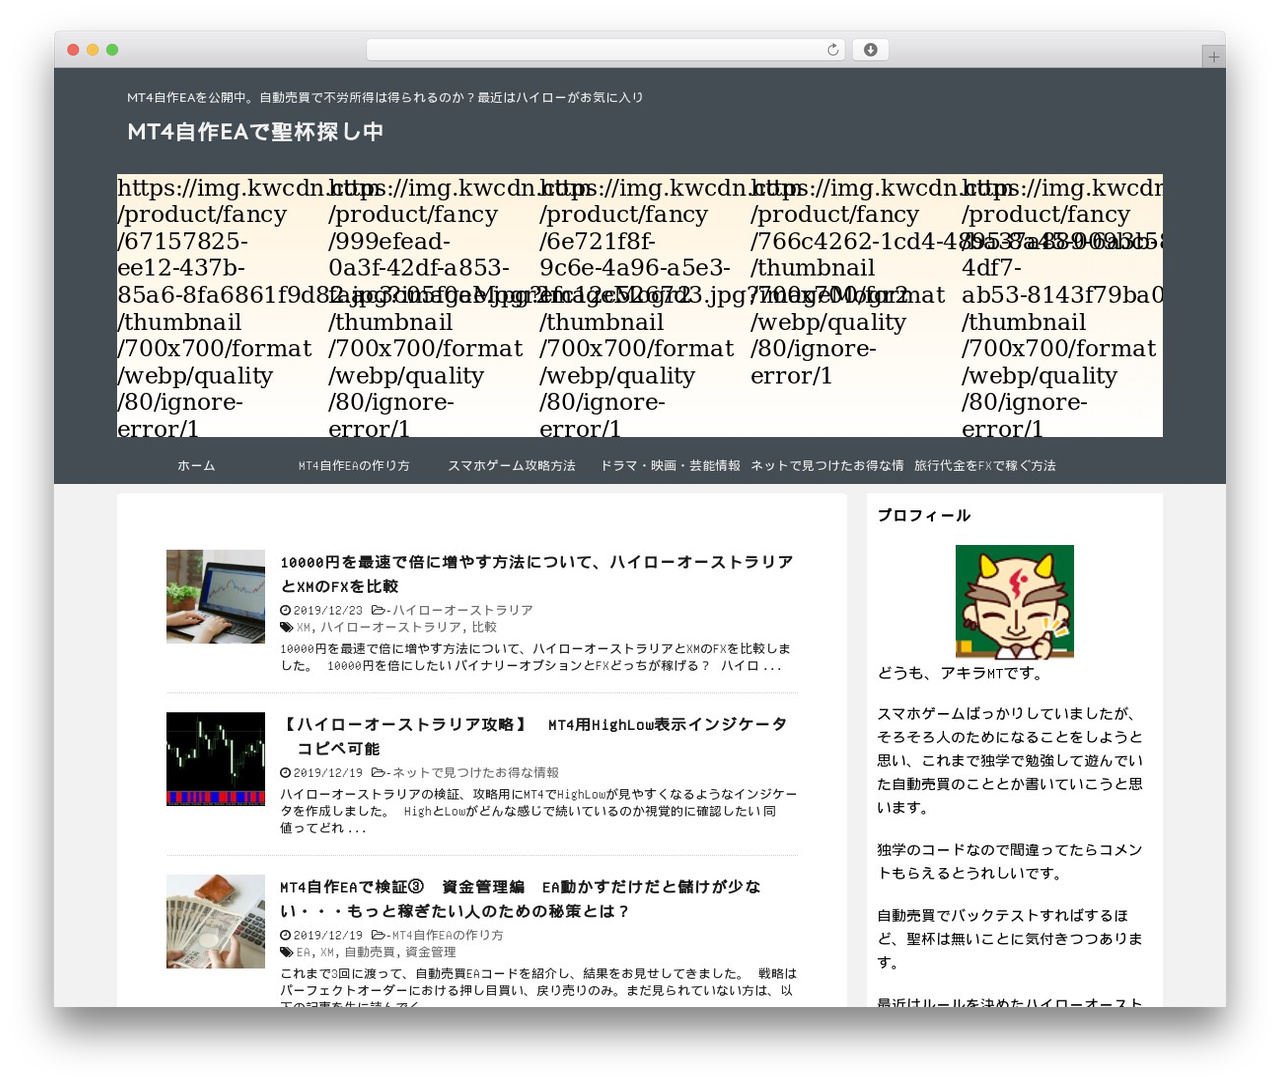
Task: Open ドラマ・映画・芸能情報 menu item
Action: [x=670, y=466]
